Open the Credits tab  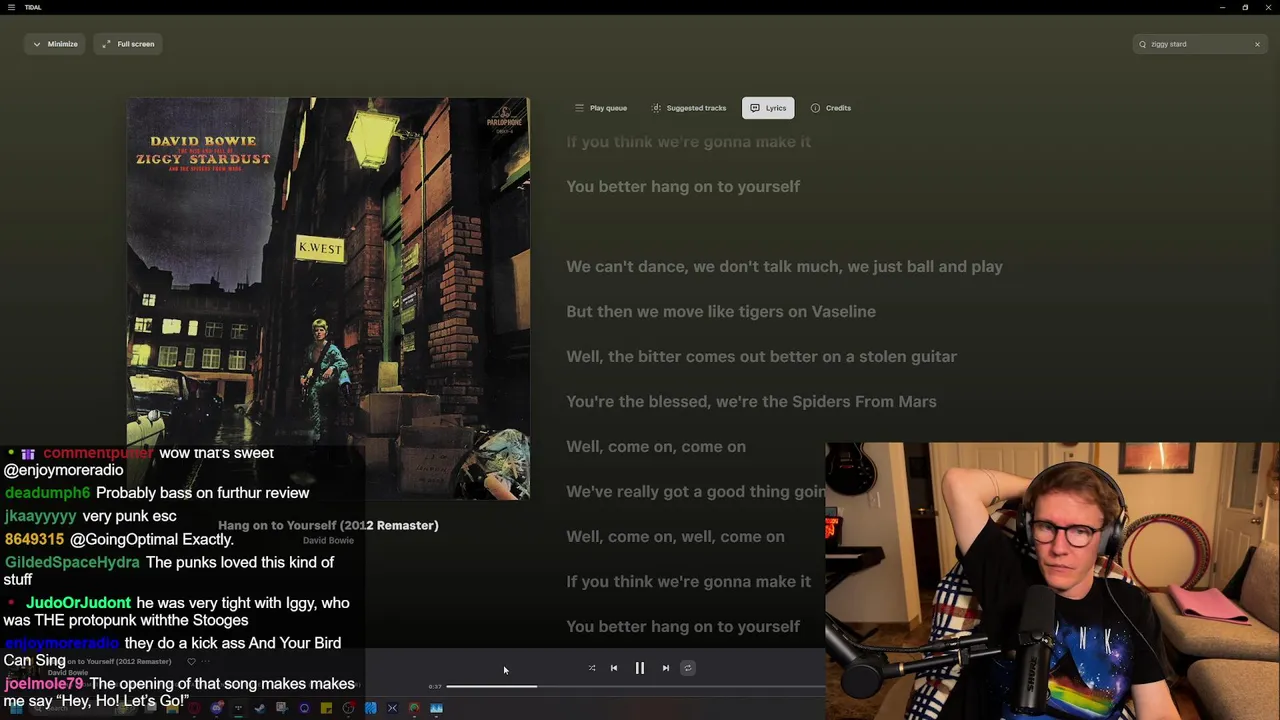coord(831,108)
